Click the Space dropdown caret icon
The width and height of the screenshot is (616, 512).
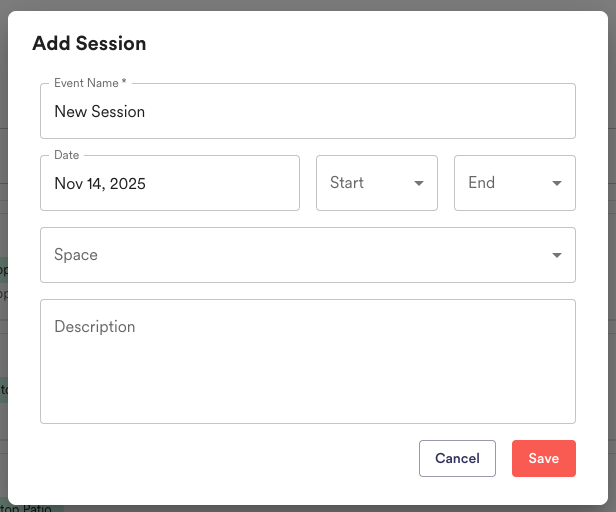(x=557, y=255)
